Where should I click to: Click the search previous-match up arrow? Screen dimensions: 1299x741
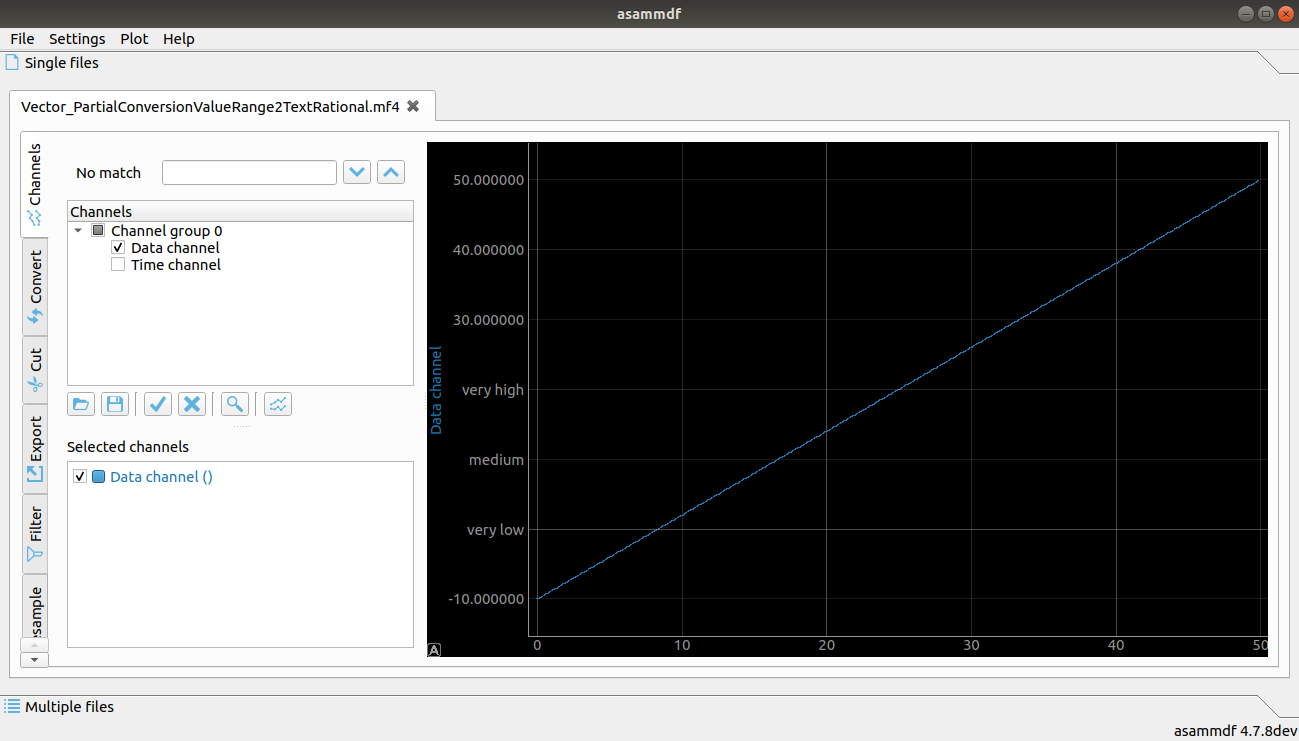click(390, 172)
